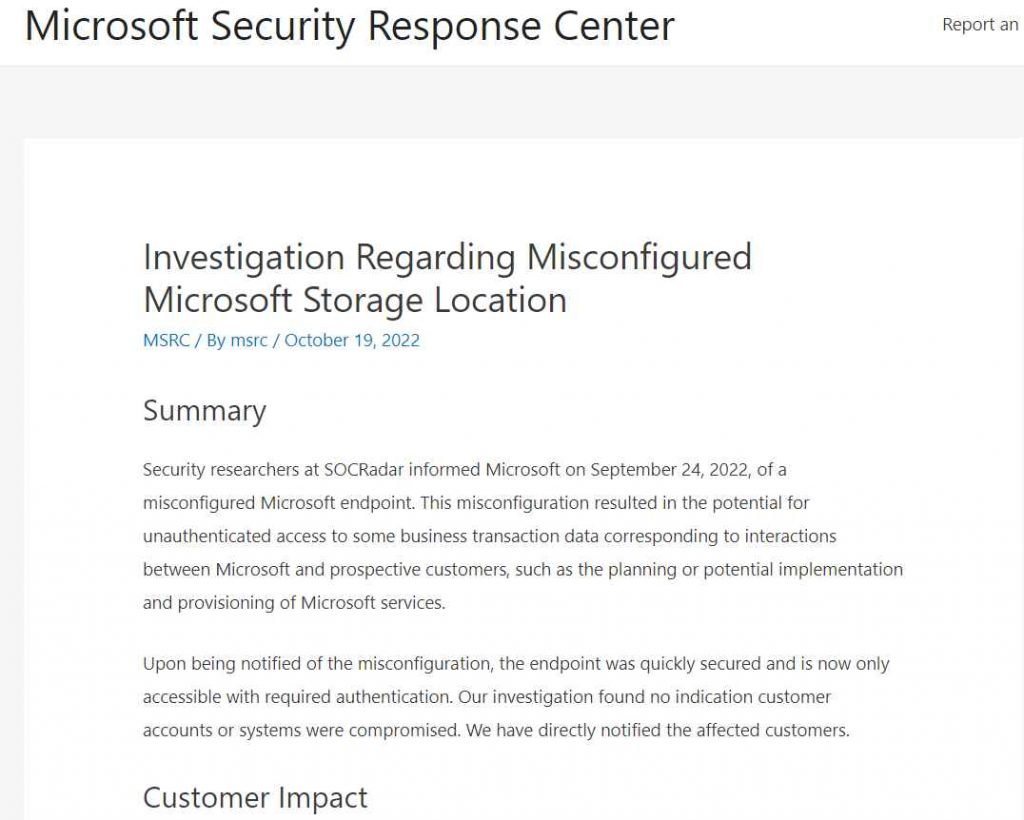
Task: Click the October 19, 2022 post date
Action: click(x=352, y=340)
